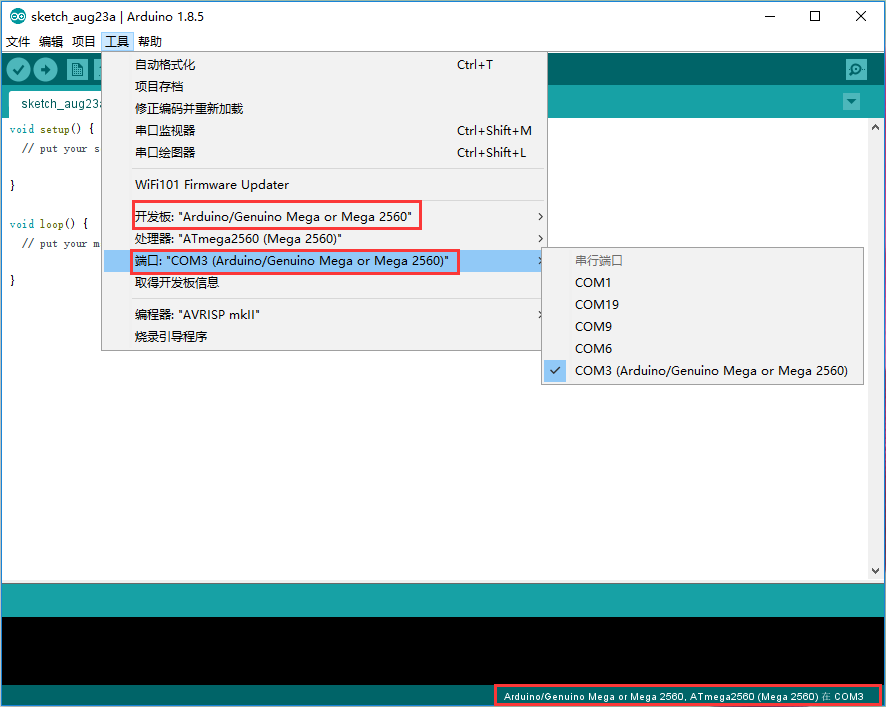Screen dimensions: 886x707
Task: Open the 帮助 menu
Action: tap(150, 41)
